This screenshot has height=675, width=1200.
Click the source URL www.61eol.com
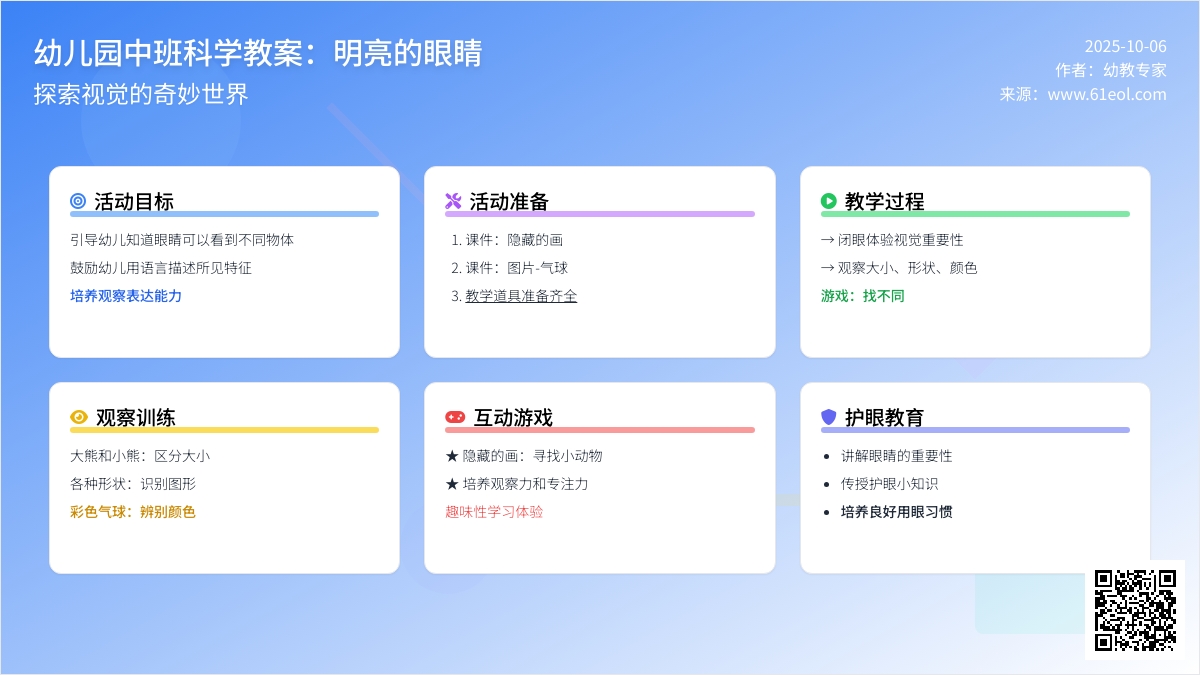(x=1107, y=94)
